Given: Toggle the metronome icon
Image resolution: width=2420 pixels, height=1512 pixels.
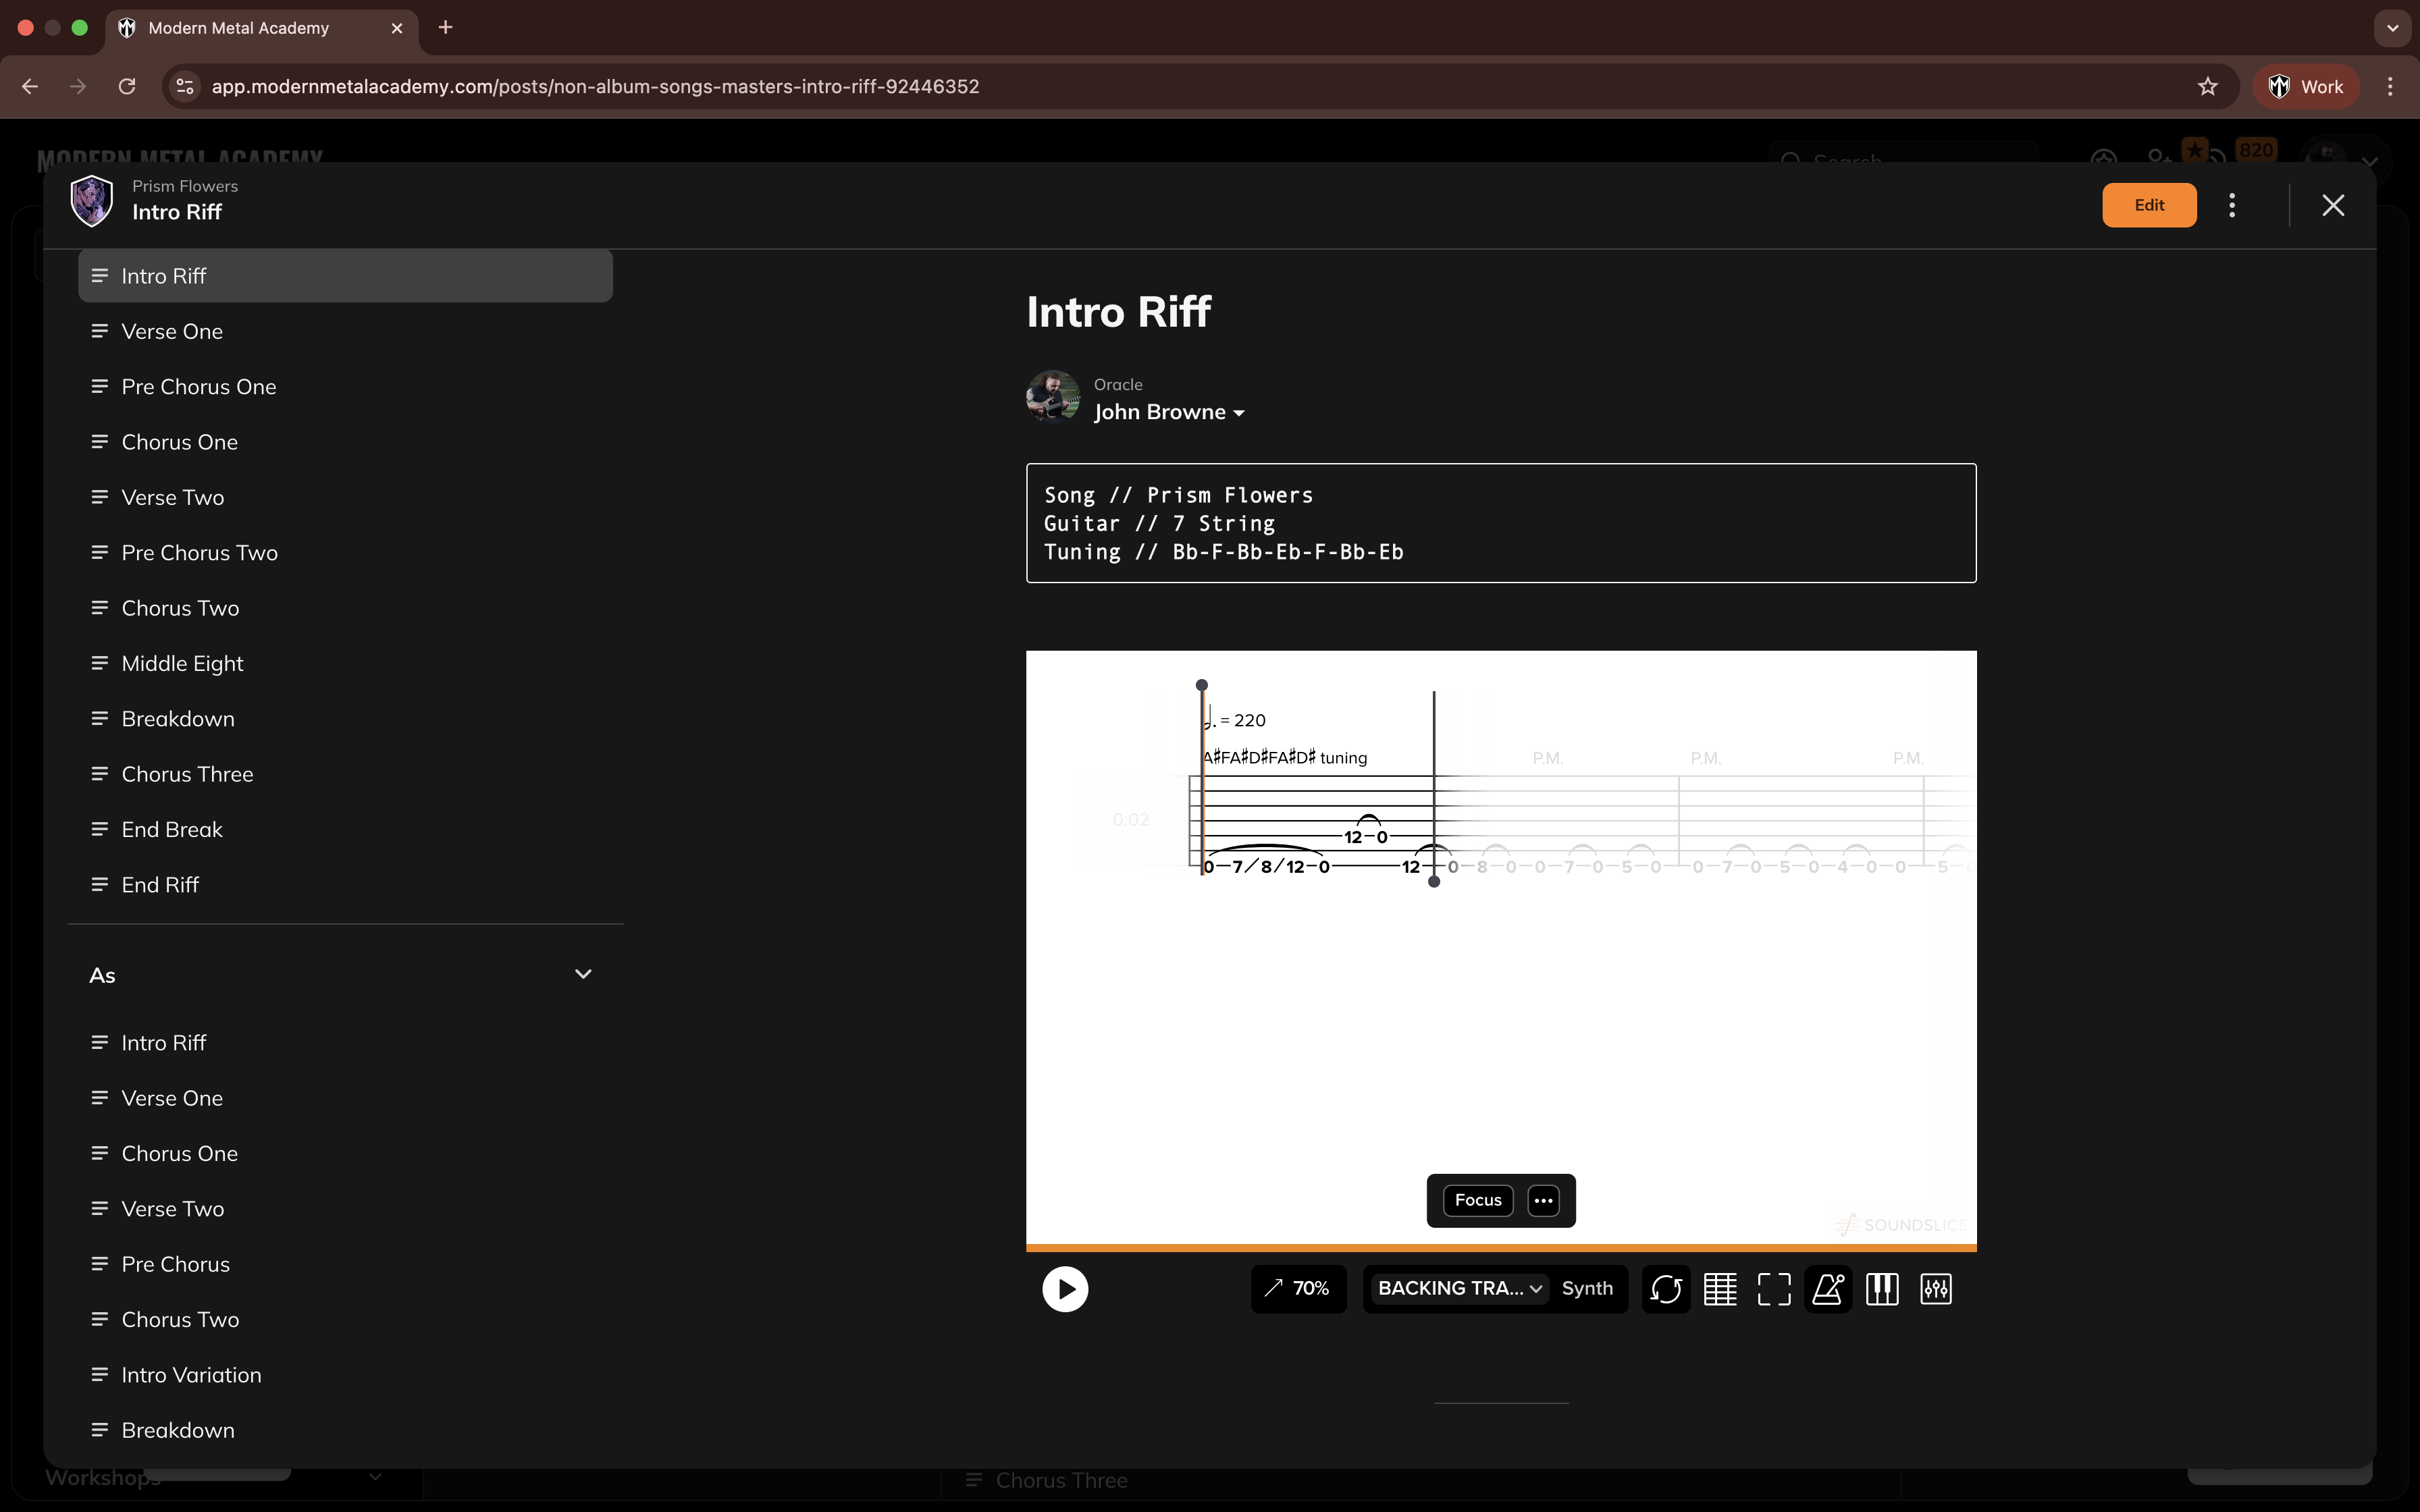Looking at the screenshot, I should [x=1828, y=1289].
